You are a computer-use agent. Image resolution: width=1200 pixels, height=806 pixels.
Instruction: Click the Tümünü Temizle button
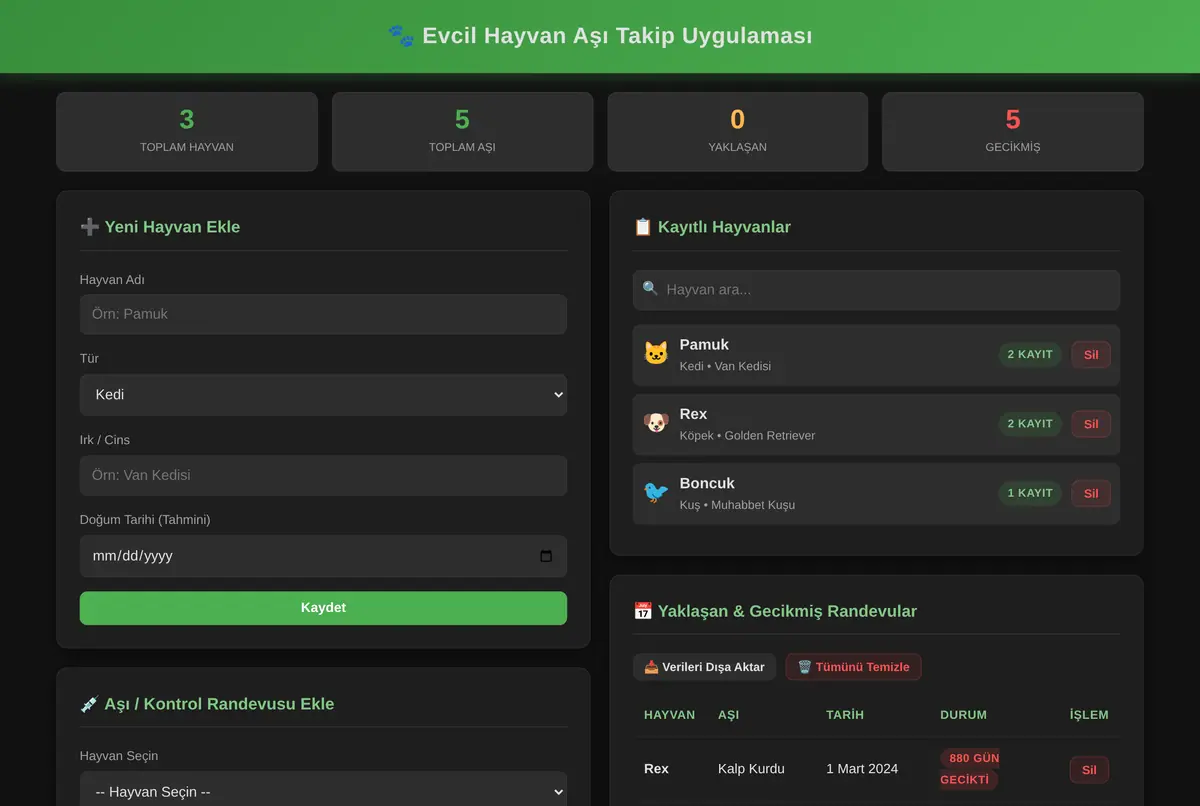point(853,667)
